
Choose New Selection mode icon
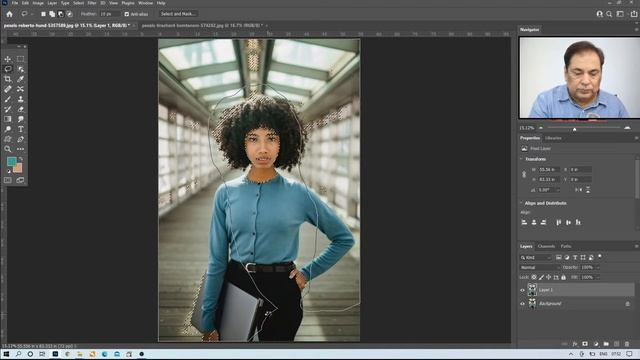point(43,14)
